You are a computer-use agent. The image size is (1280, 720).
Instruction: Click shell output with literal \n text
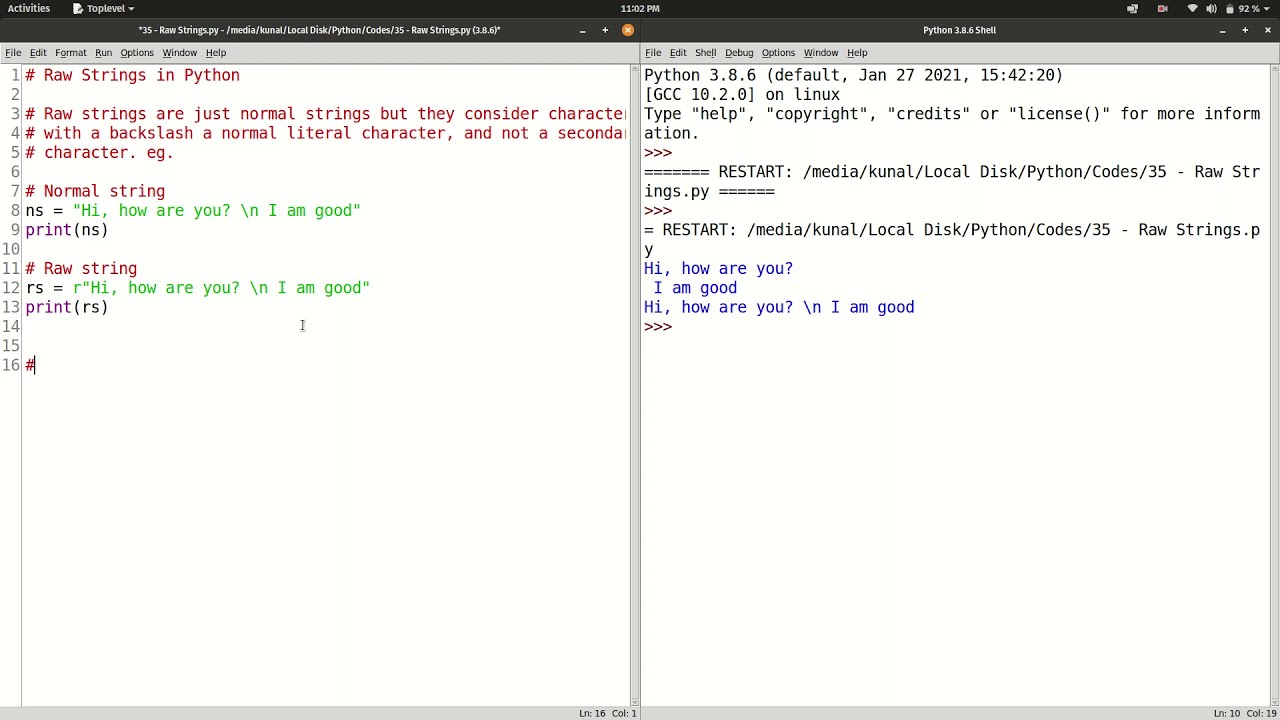779,307
